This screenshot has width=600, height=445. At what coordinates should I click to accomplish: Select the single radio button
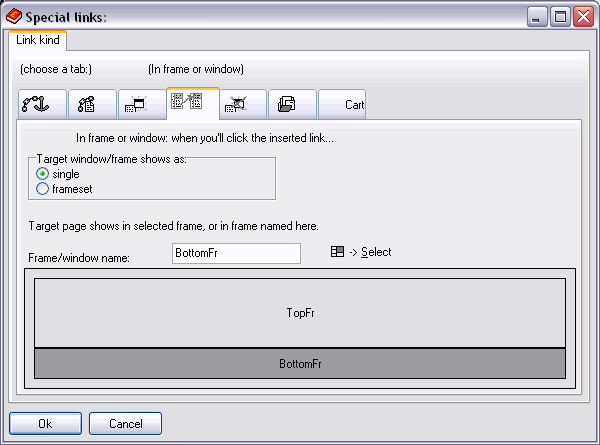(43, 174)
